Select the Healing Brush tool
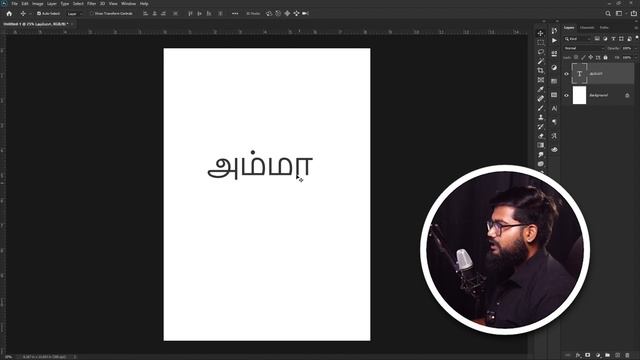This screenshot has height=360, width=640. [540, 99]
